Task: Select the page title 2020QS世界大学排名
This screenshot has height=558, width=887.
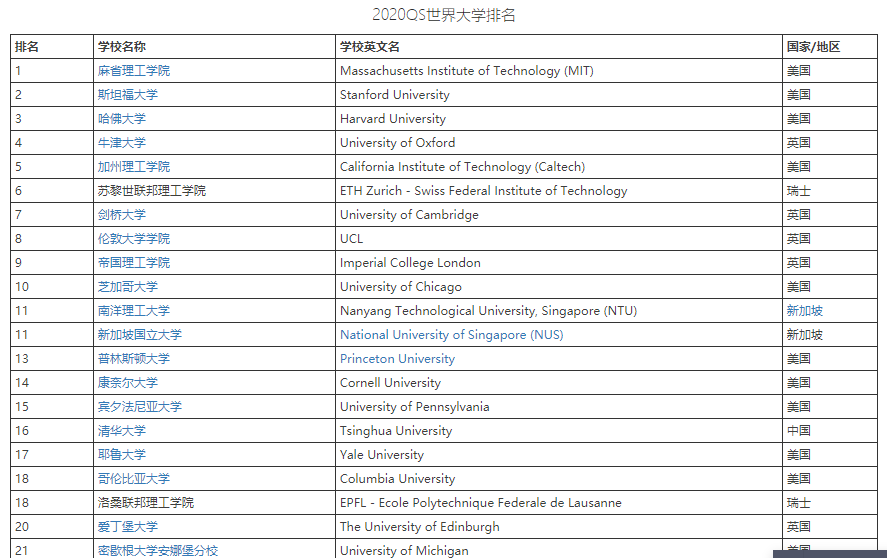Action: [444, 15]
